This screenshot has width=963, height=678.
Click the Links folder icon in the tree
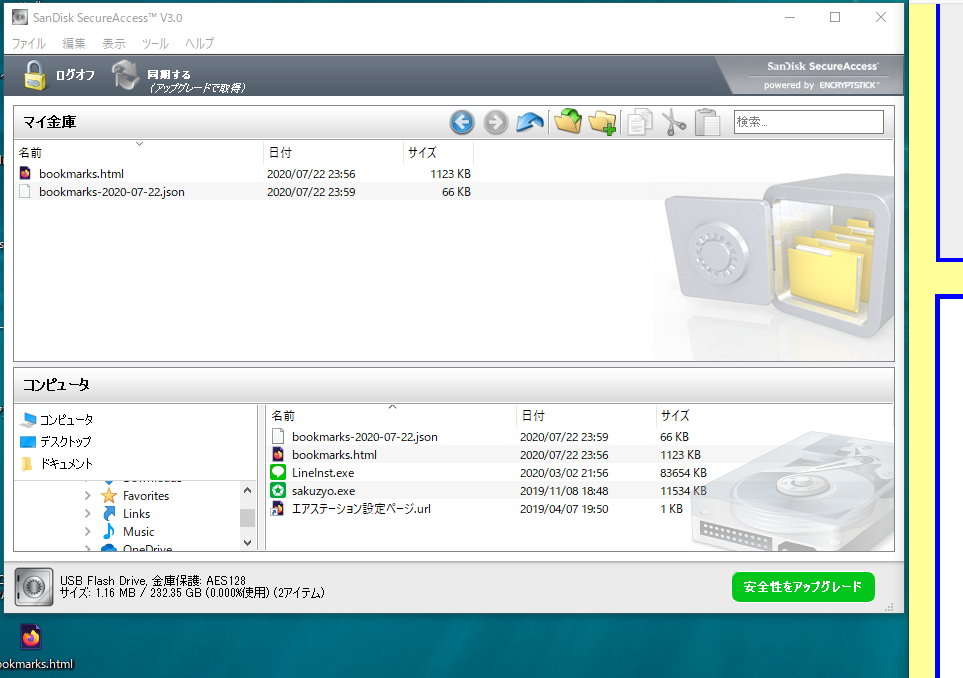tap(109, 513)
